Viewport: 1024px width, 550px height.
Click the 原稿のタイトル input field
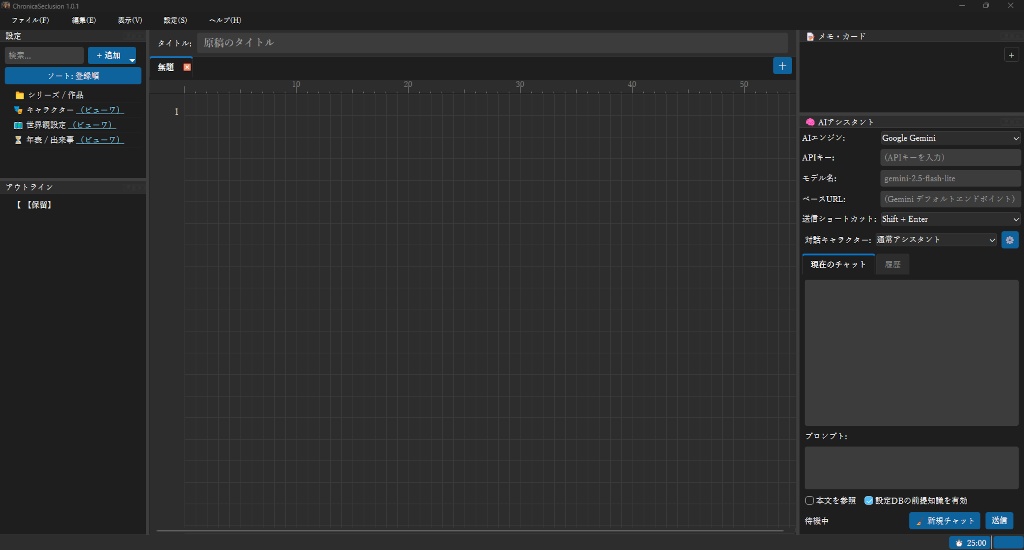[492, 42]
